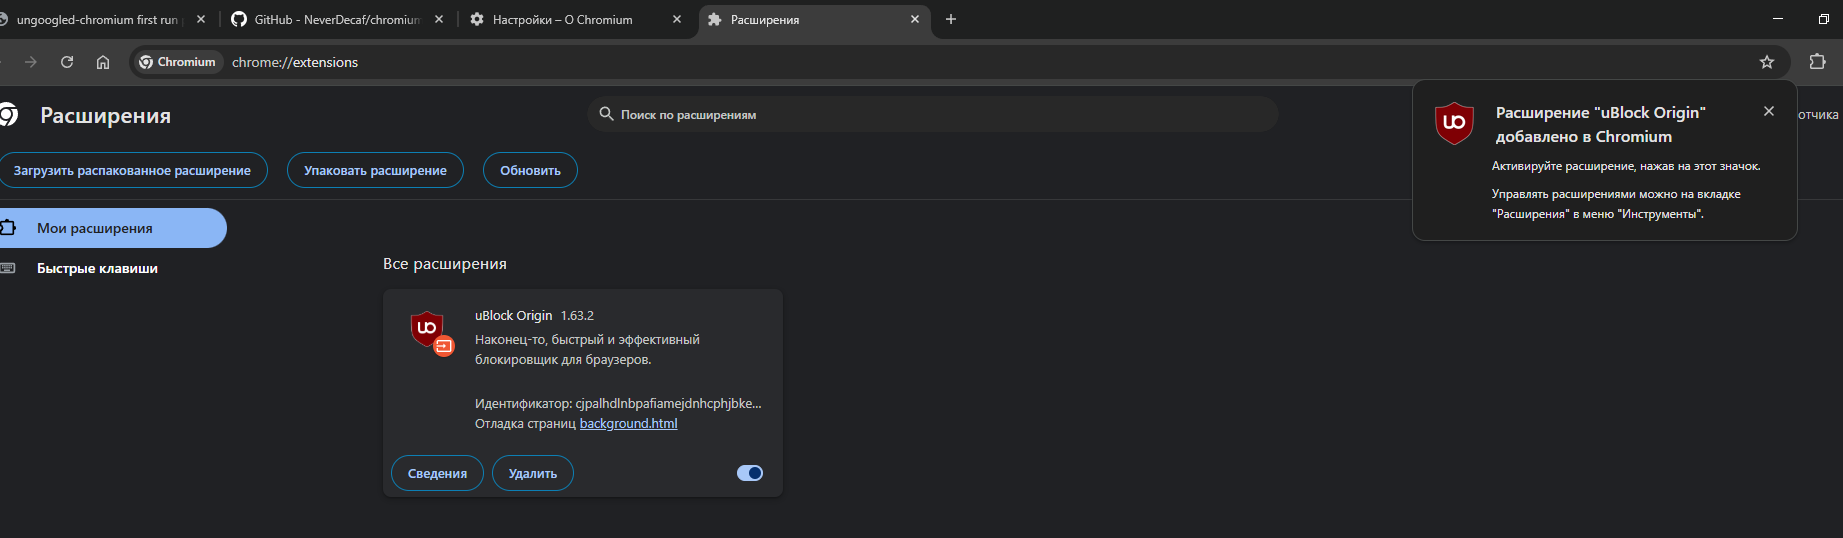Screen dimensions: 1843x538
Task: Click the notification title about uBlock Origin
Action: pos(1600,124)
